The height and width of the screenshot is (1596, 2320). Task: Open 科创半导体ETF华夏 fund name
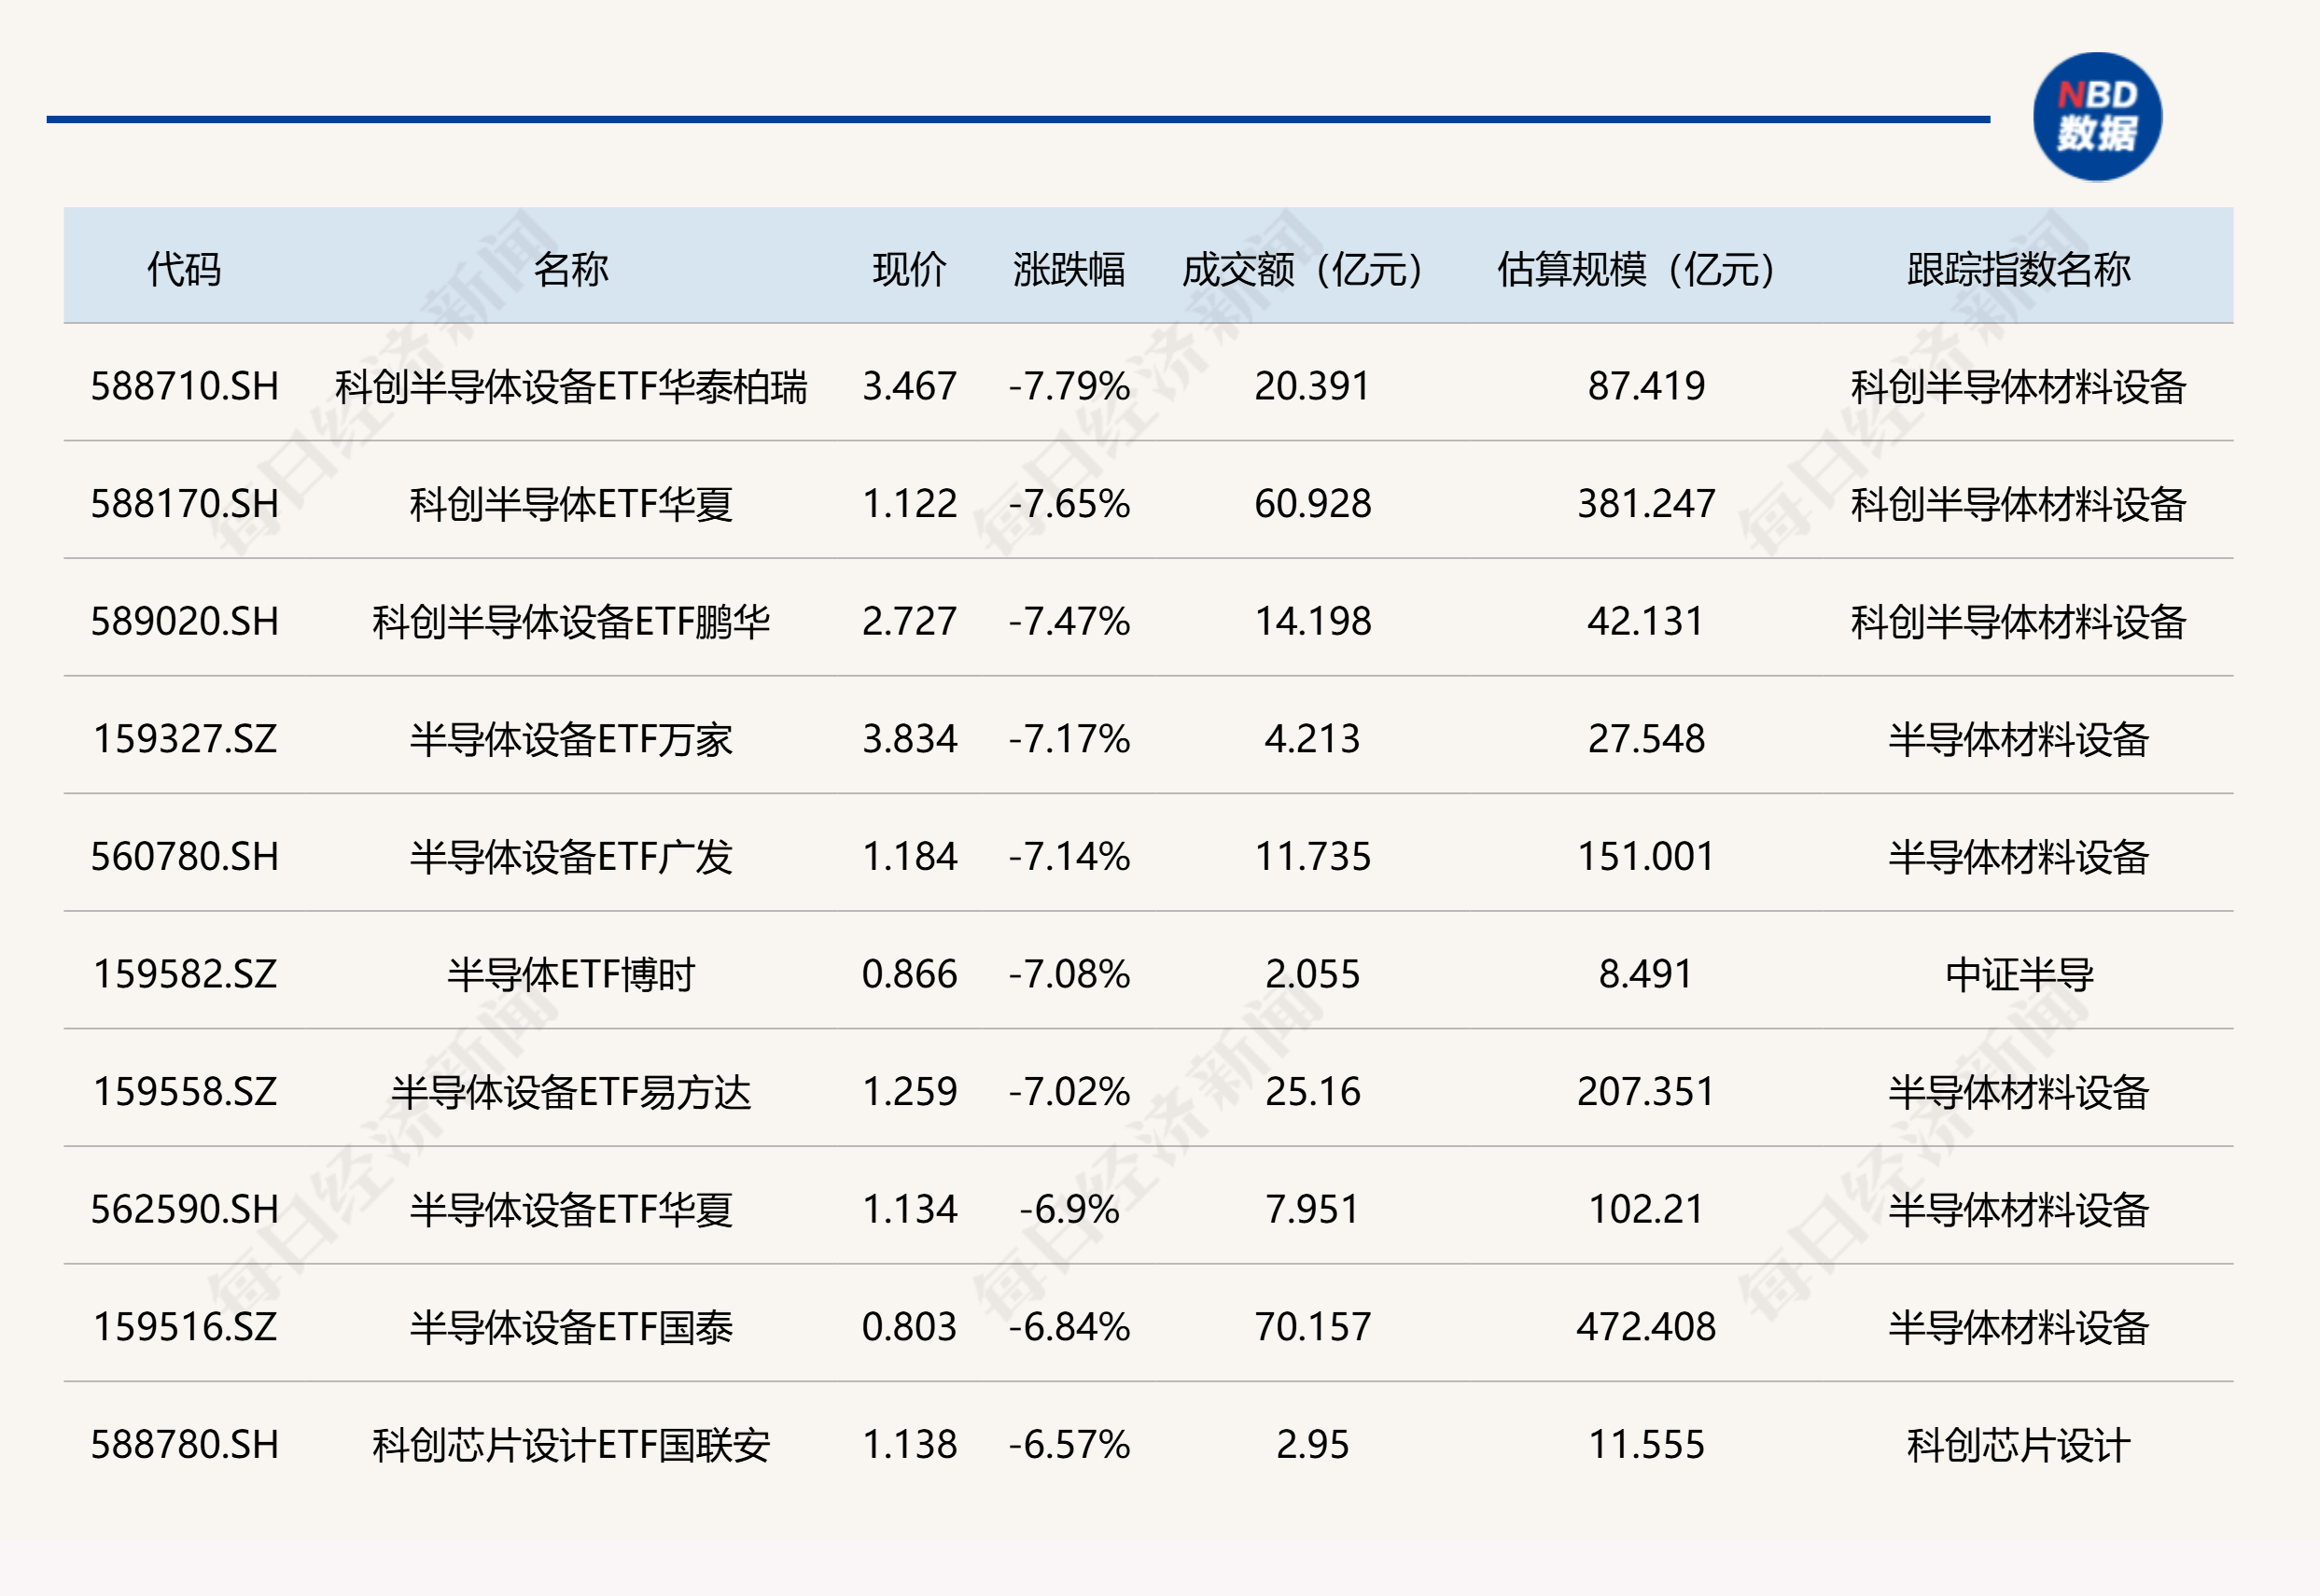click(571, 504)
